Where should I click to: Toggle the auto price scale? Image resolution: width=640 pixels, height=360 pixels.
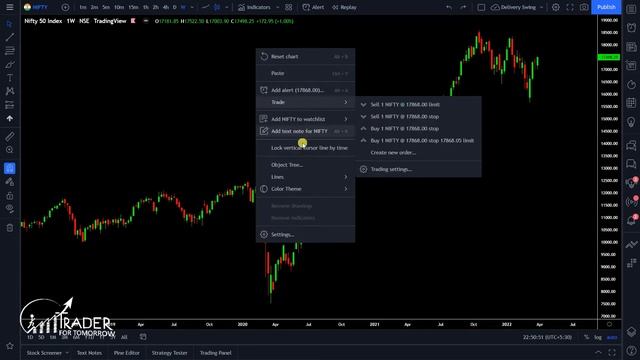(612, 337)
